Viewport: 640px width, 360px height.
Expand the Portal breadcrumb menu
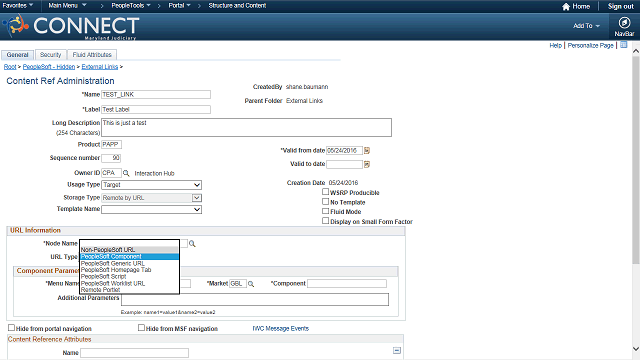(180, 6)
